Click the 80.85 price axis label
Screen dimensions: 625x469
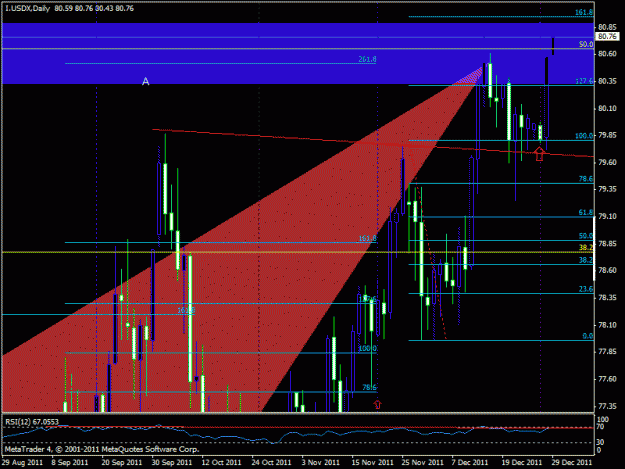[x=607, y=27]
